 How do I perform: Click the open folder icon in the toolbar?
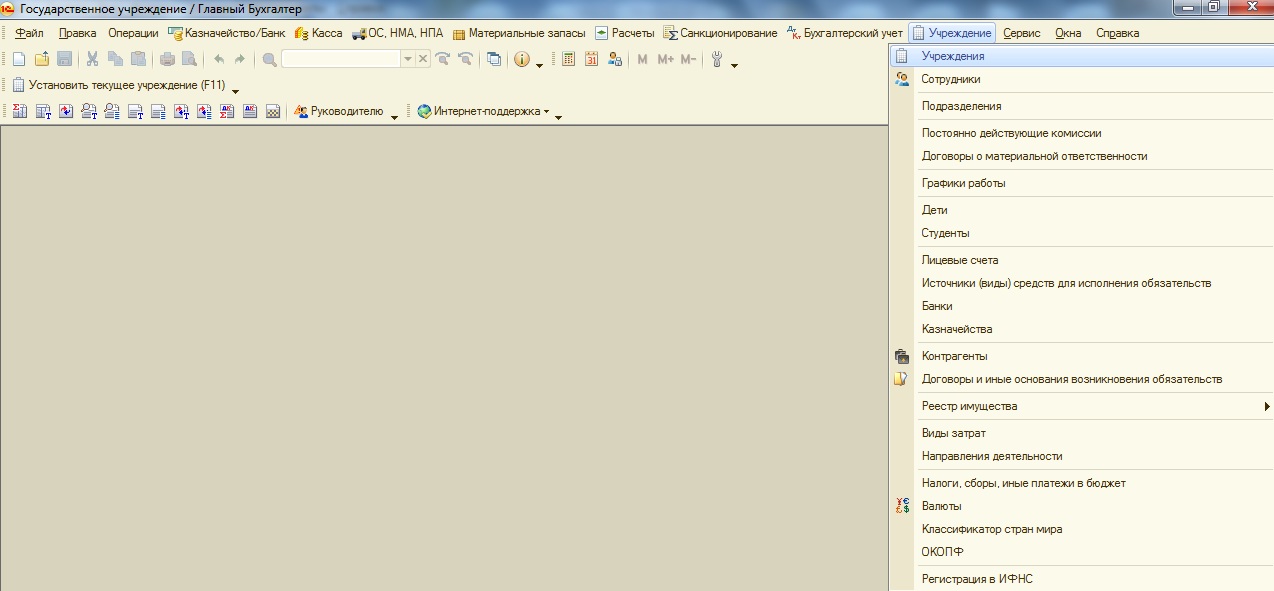coord(42,59)
